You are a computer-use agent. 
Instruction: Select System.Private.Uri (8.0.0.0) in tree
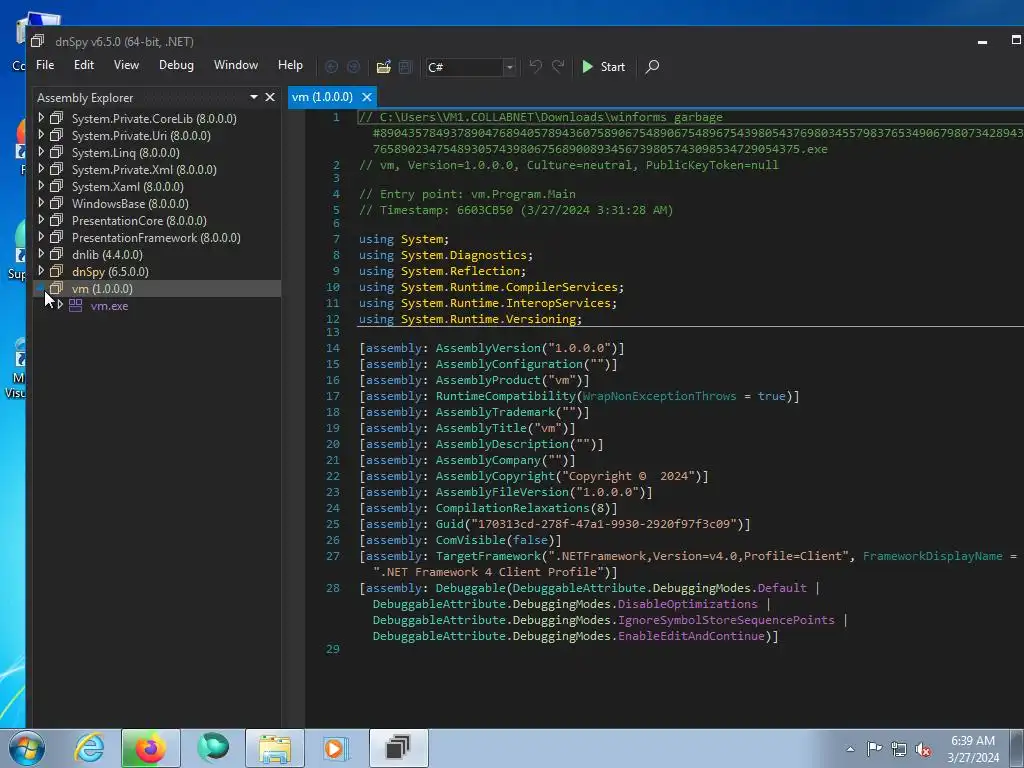[141, 135]
